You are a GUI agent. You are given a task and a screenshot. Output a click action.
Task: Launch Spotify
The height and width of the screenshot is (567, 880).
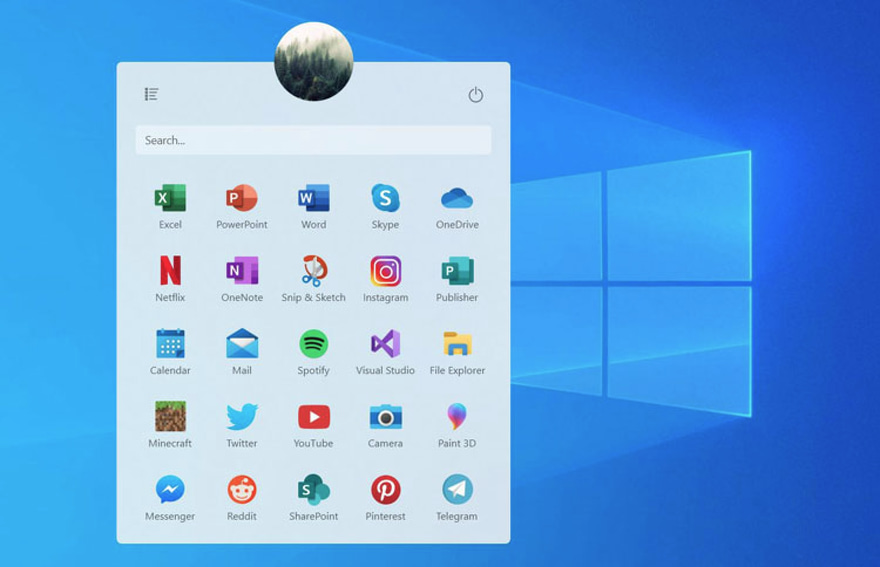click(x=314, y=344)
